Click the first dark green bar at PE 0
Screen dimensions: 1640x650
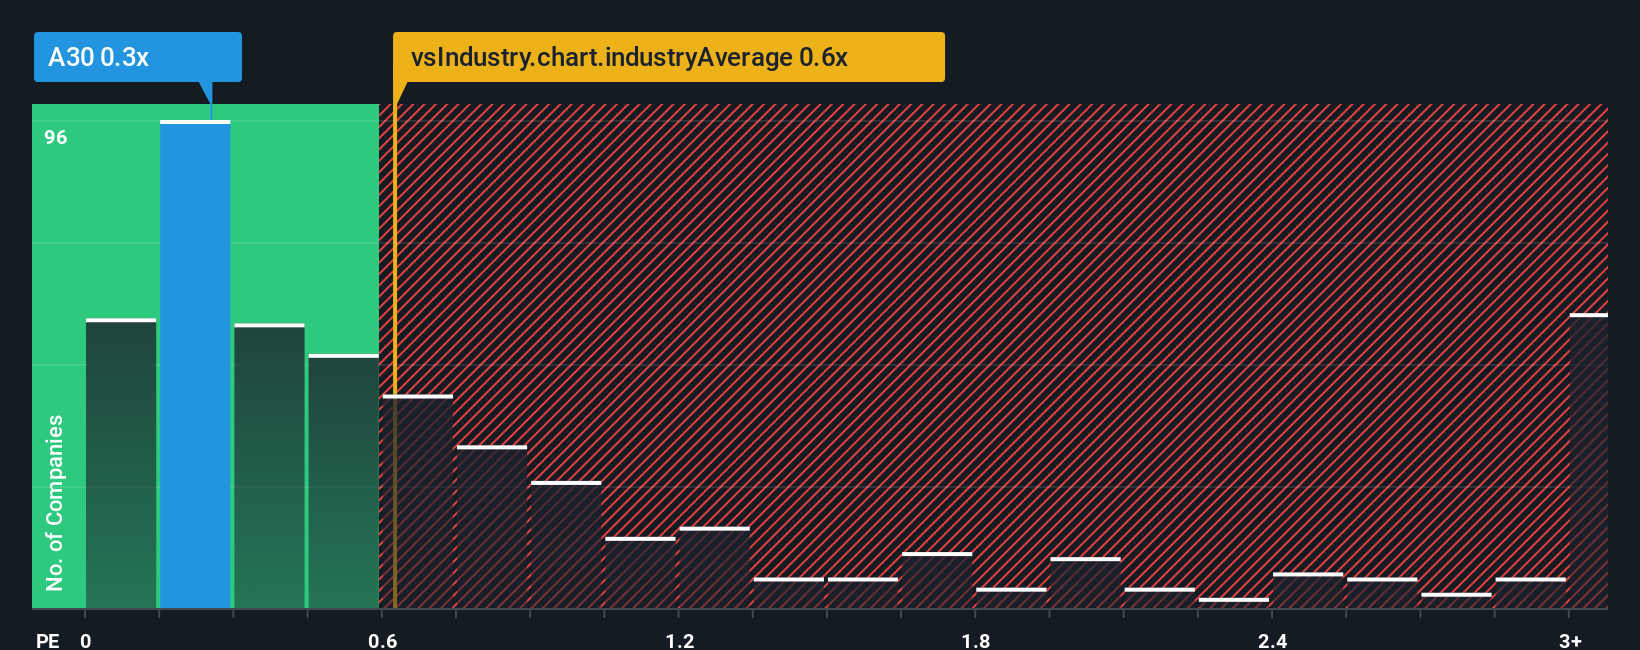point(121,464)
